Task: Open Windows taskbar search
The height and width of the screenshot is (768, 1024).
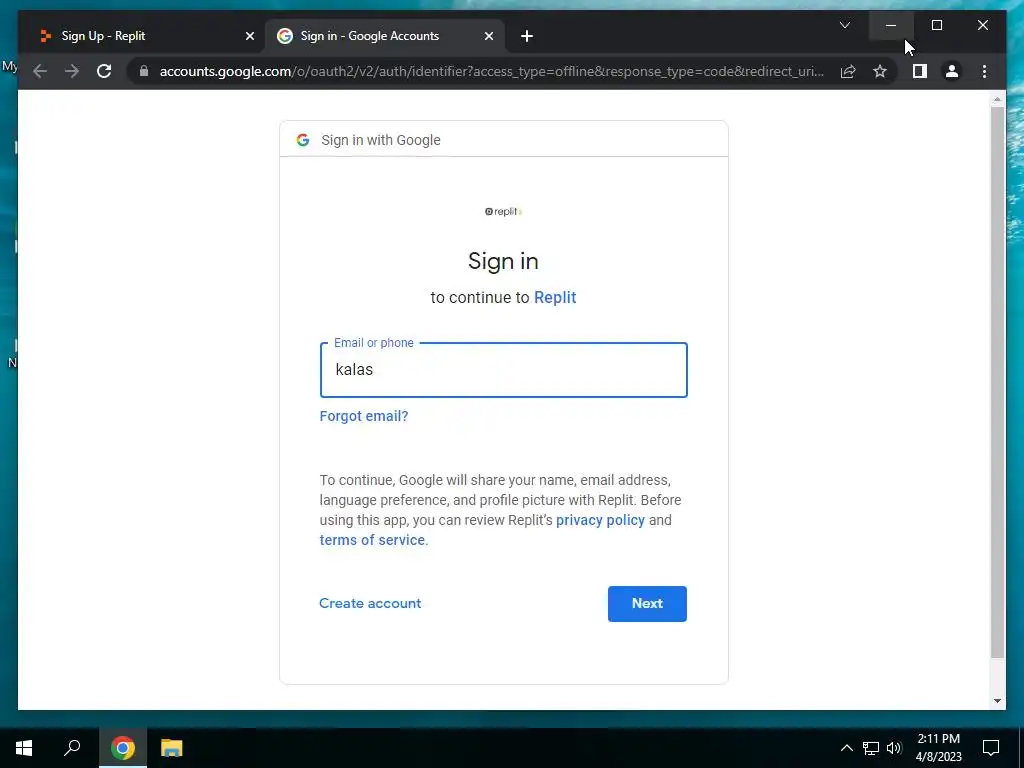Action: [x=72, y=748]
